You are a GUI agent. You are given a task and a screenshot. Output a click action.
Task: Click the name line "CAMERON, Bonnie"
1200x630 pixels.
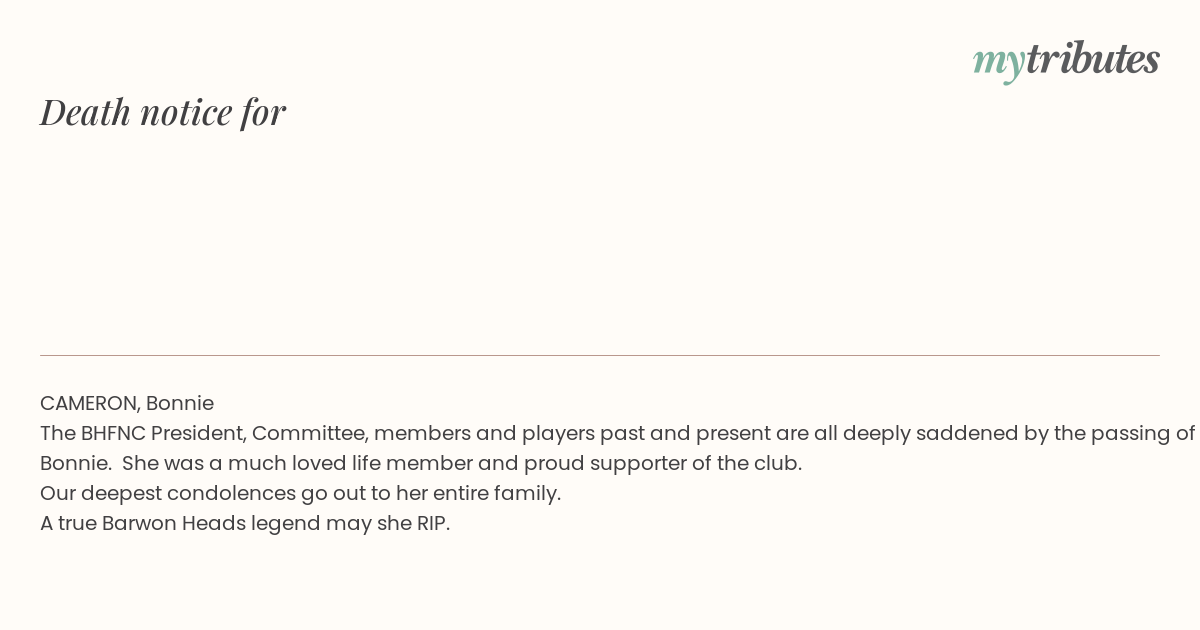point(127,403)
